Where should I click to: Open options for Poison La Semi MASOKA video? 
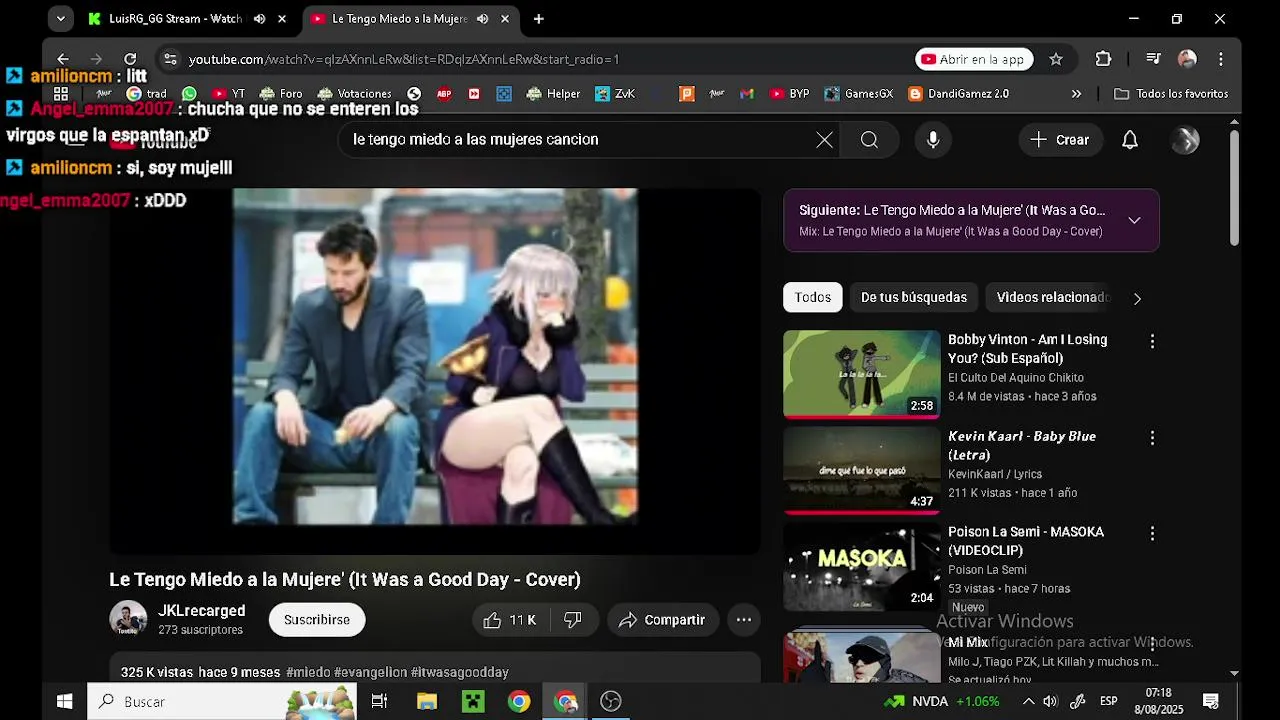(1152, 534)
